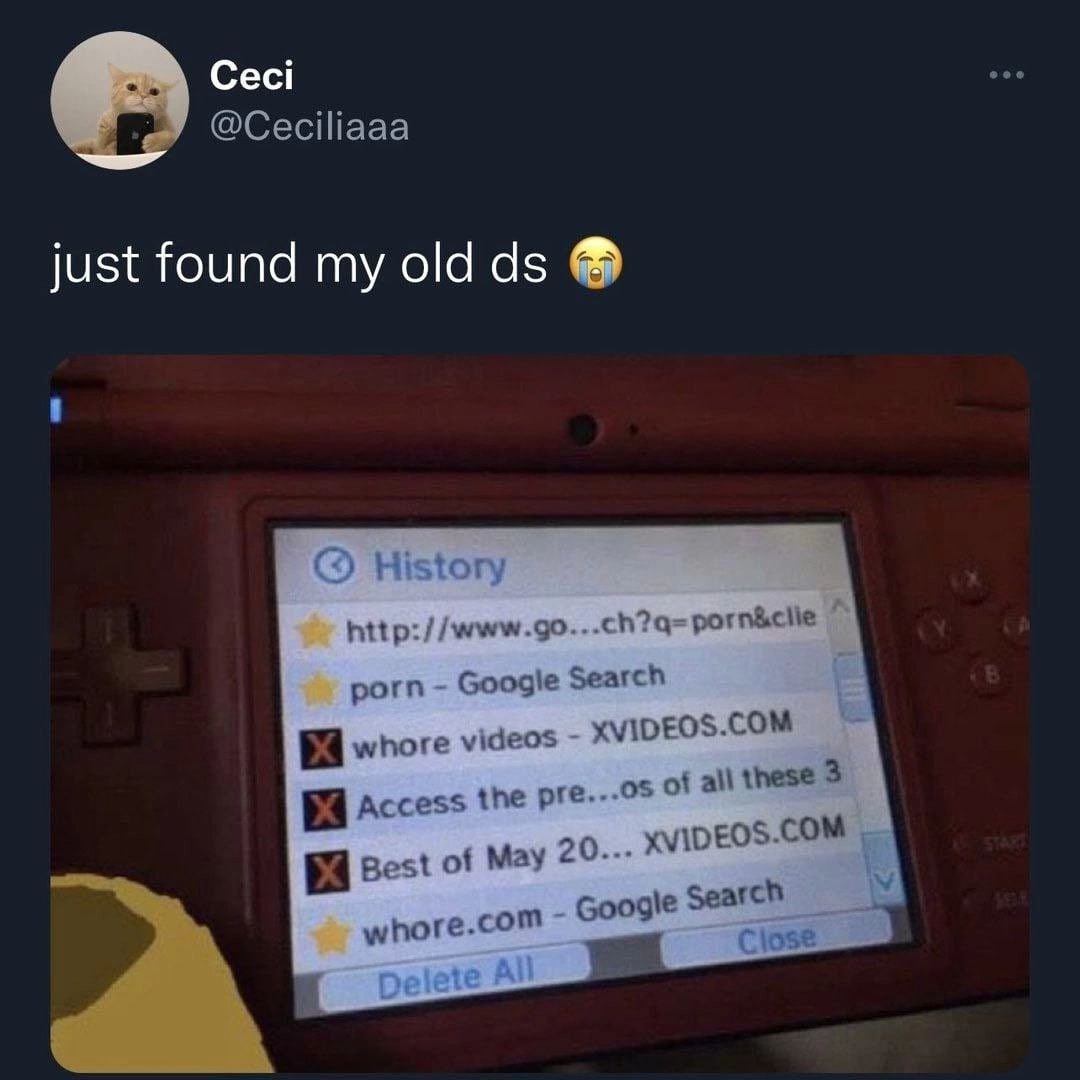The image size is (1080, 1080).
Task: Open Ceci's cat profile picture
Action: click(119, 100)
